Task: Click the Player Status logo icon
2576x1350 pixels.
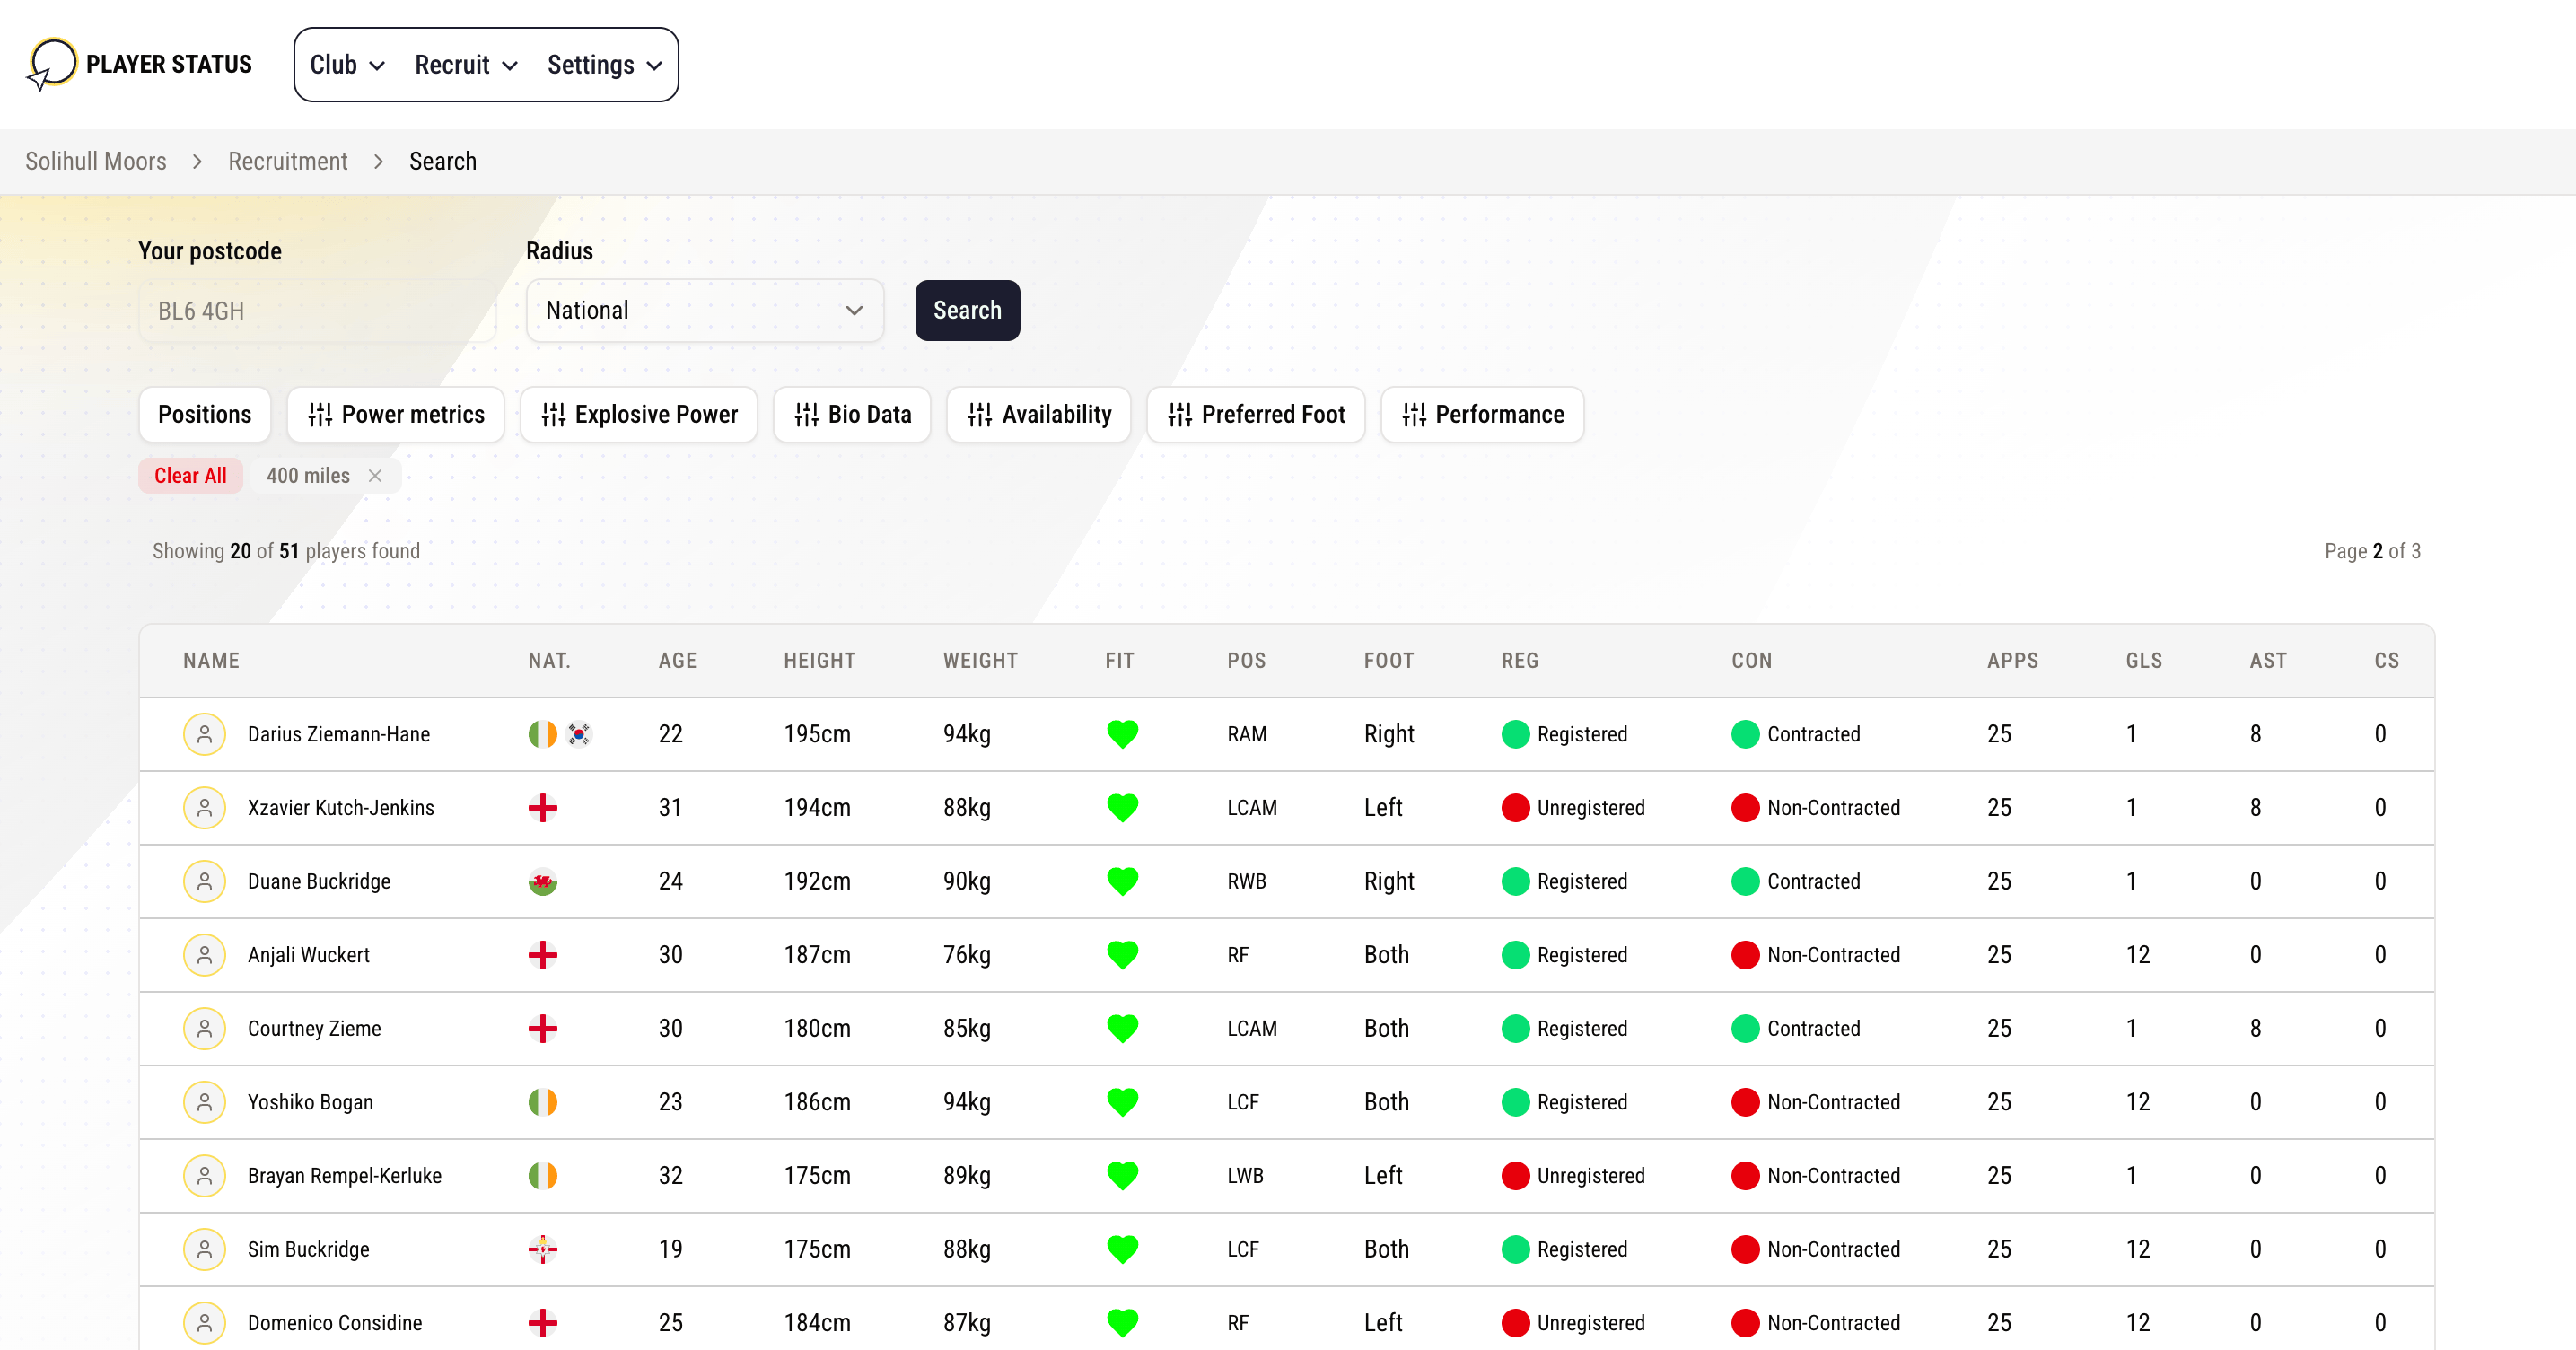Action: pos(52,64)
